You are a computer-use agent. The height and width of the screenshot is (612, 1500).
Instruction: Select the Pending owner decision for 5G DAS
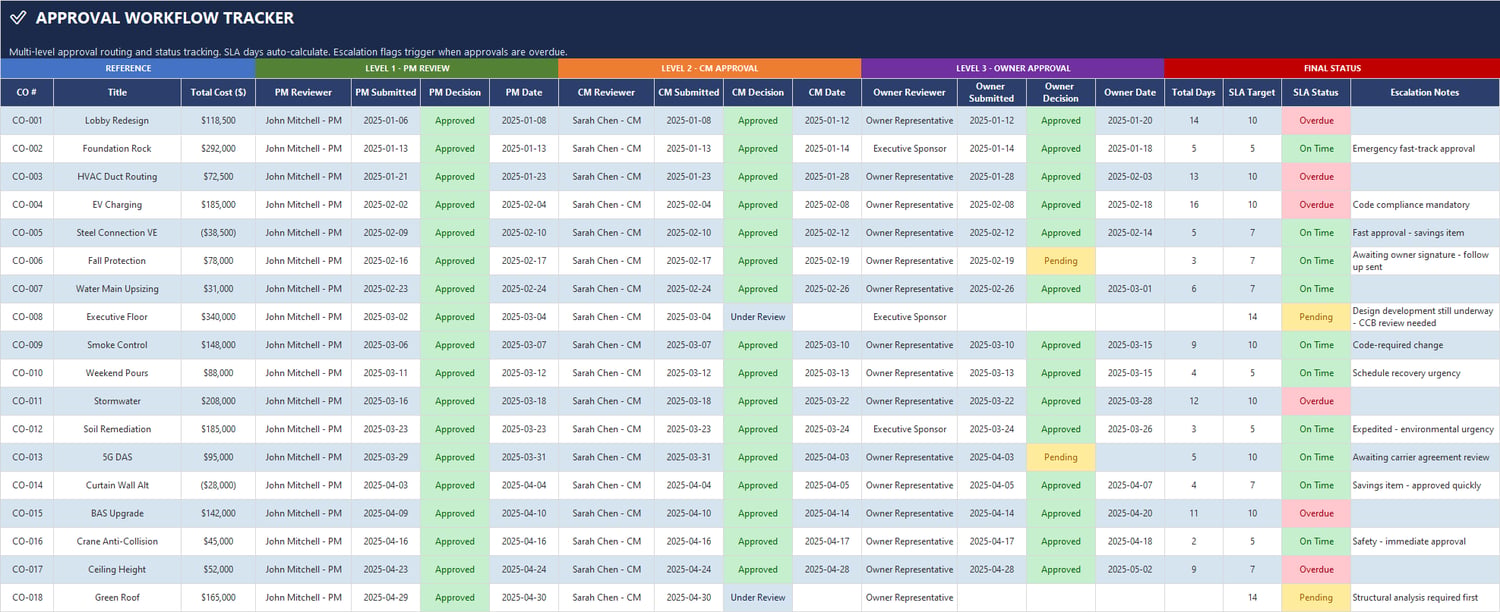coord(1061,456)
